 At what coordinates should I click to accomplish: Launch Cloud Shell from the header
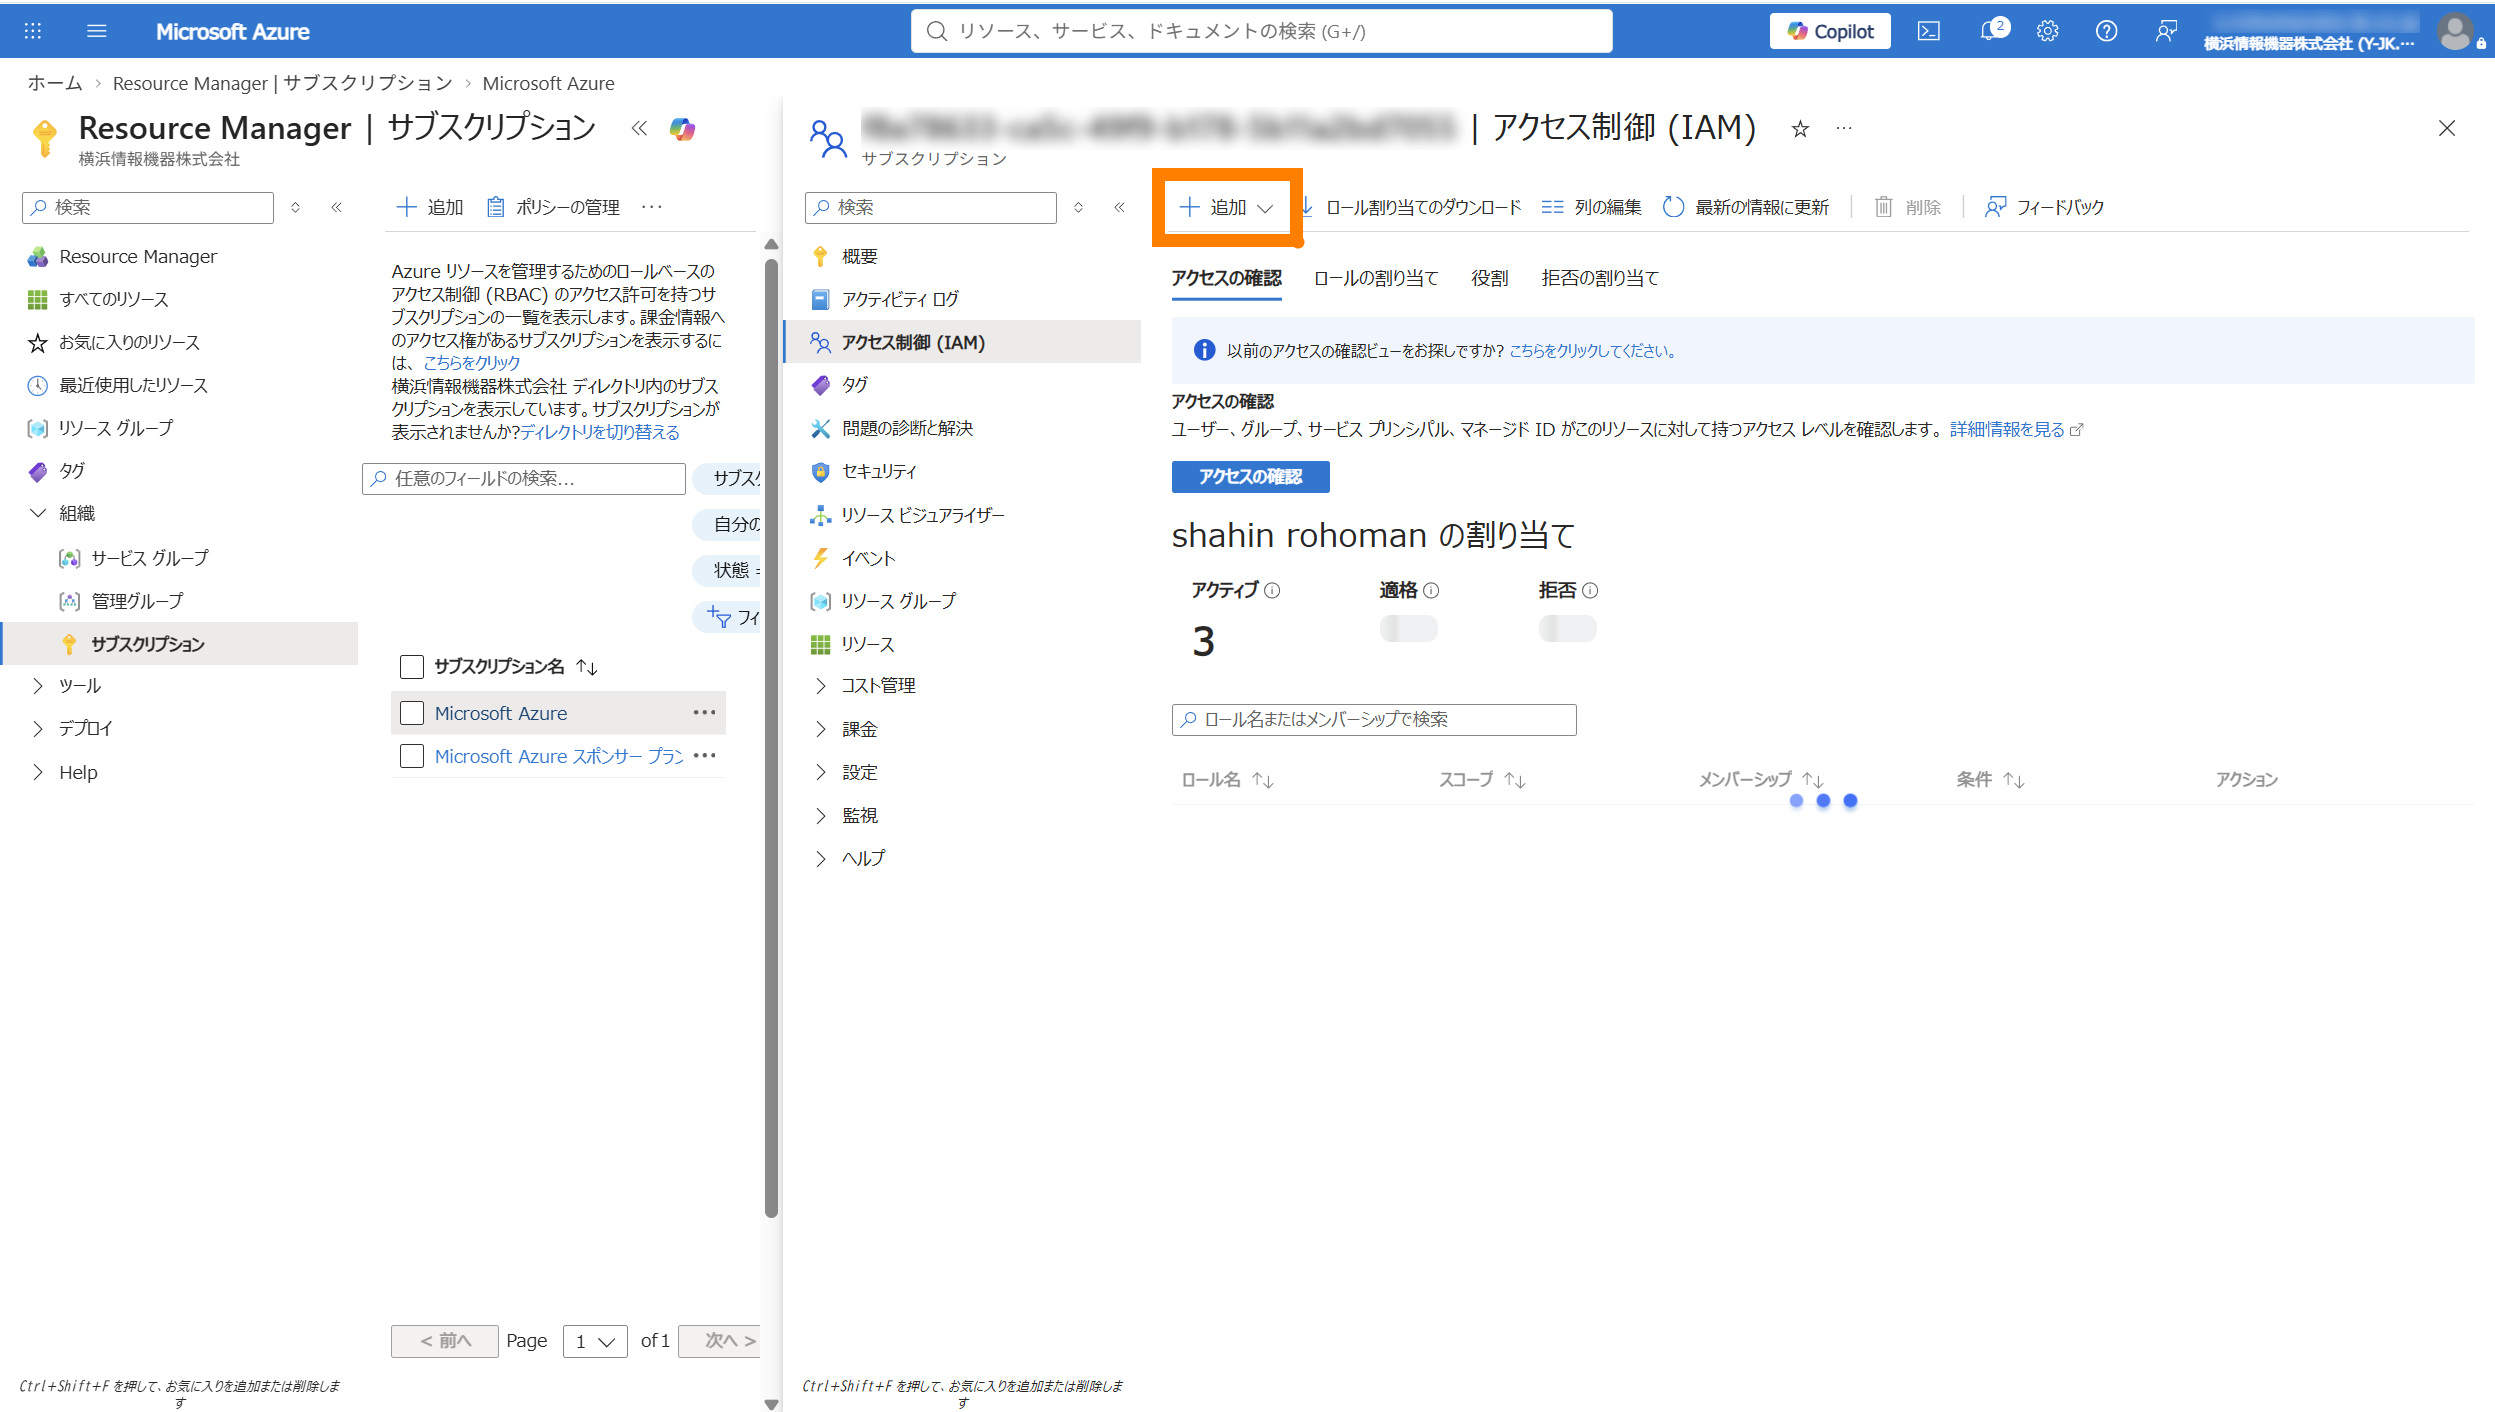[x=1928, y=31]
